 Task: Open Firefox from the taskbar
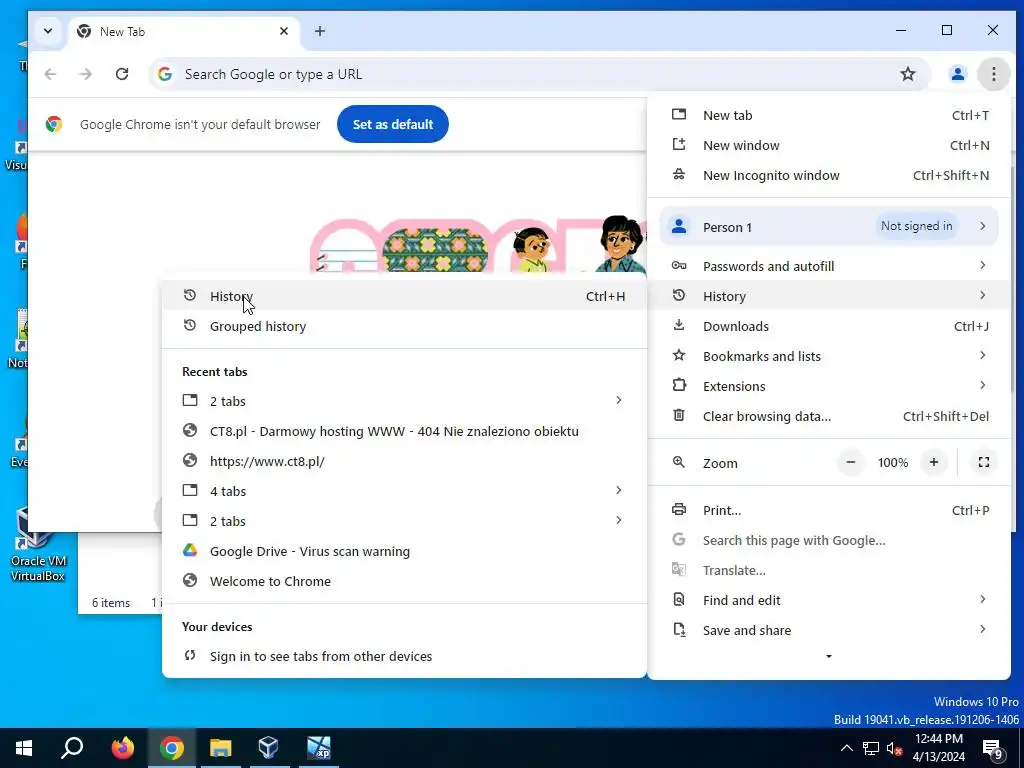click(122, 748)
